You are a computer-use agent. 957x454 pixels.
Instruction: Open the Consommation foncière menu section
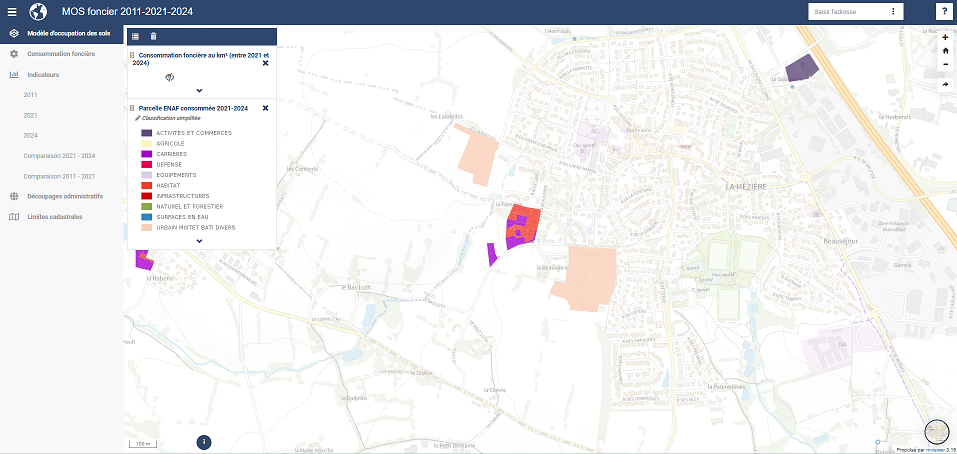click(60, 53)
